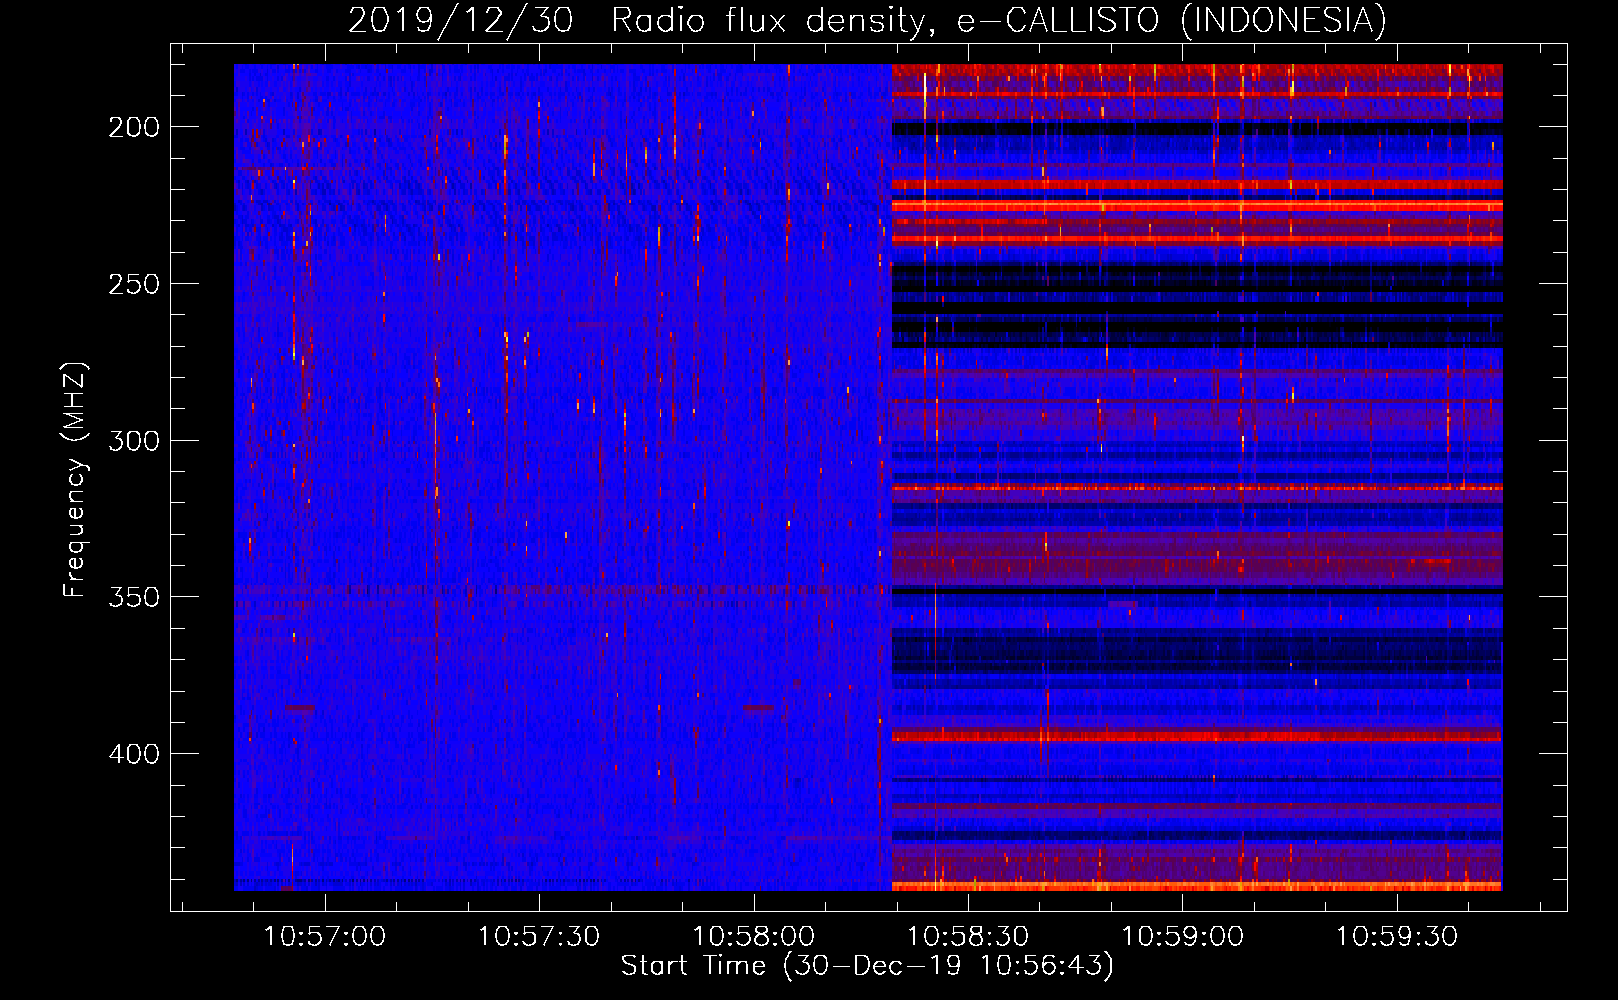Screen dimensions: 1618x1000
Task: Click the 10:58:30 time tick label
Action: click(x=968, y=937)
